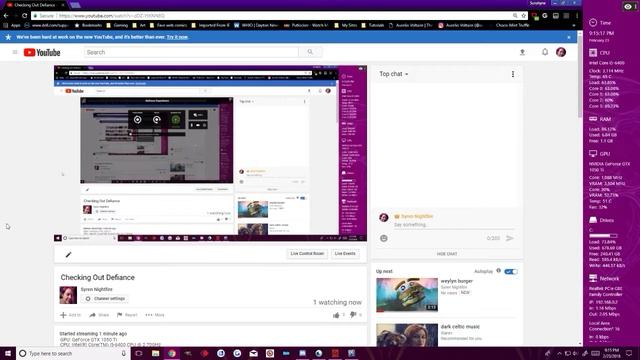
Task: Switch to the Checking Out Defiance tab
Action: (x=35, y=5)
